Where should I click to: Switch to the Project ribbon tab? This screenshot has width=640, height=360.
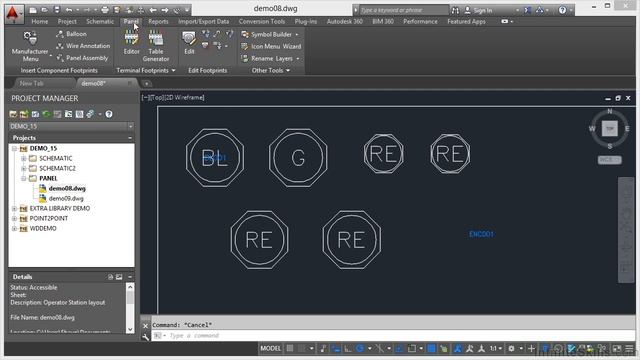pos(67,21)
